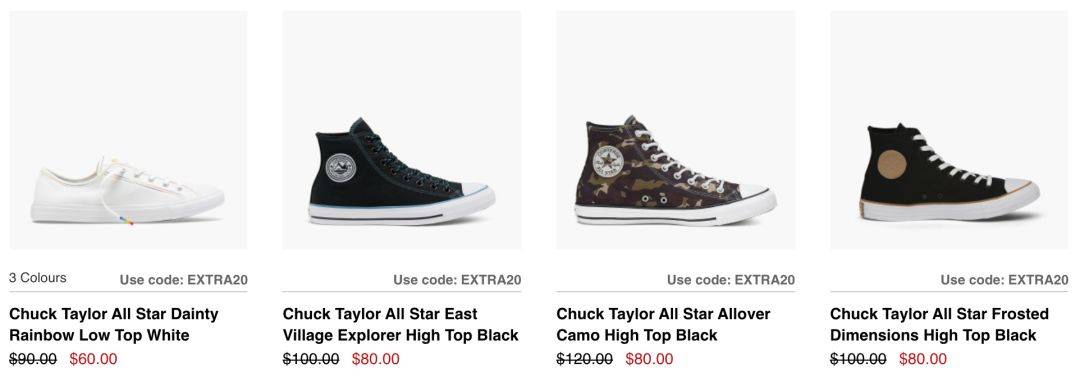Click the Chuck Taylor All Star Frosted Dimensions High Top Black title

tap(939, 325)
